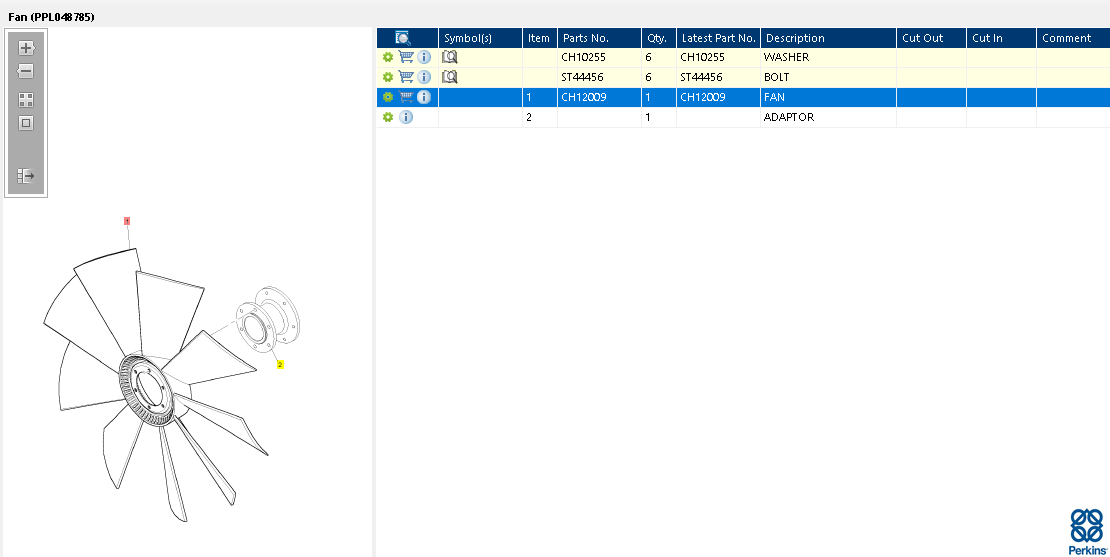Click the single-square view icon in diagram toolbar
The height and width of the screenshot is (557, 1110).
(x=26, y=123)
